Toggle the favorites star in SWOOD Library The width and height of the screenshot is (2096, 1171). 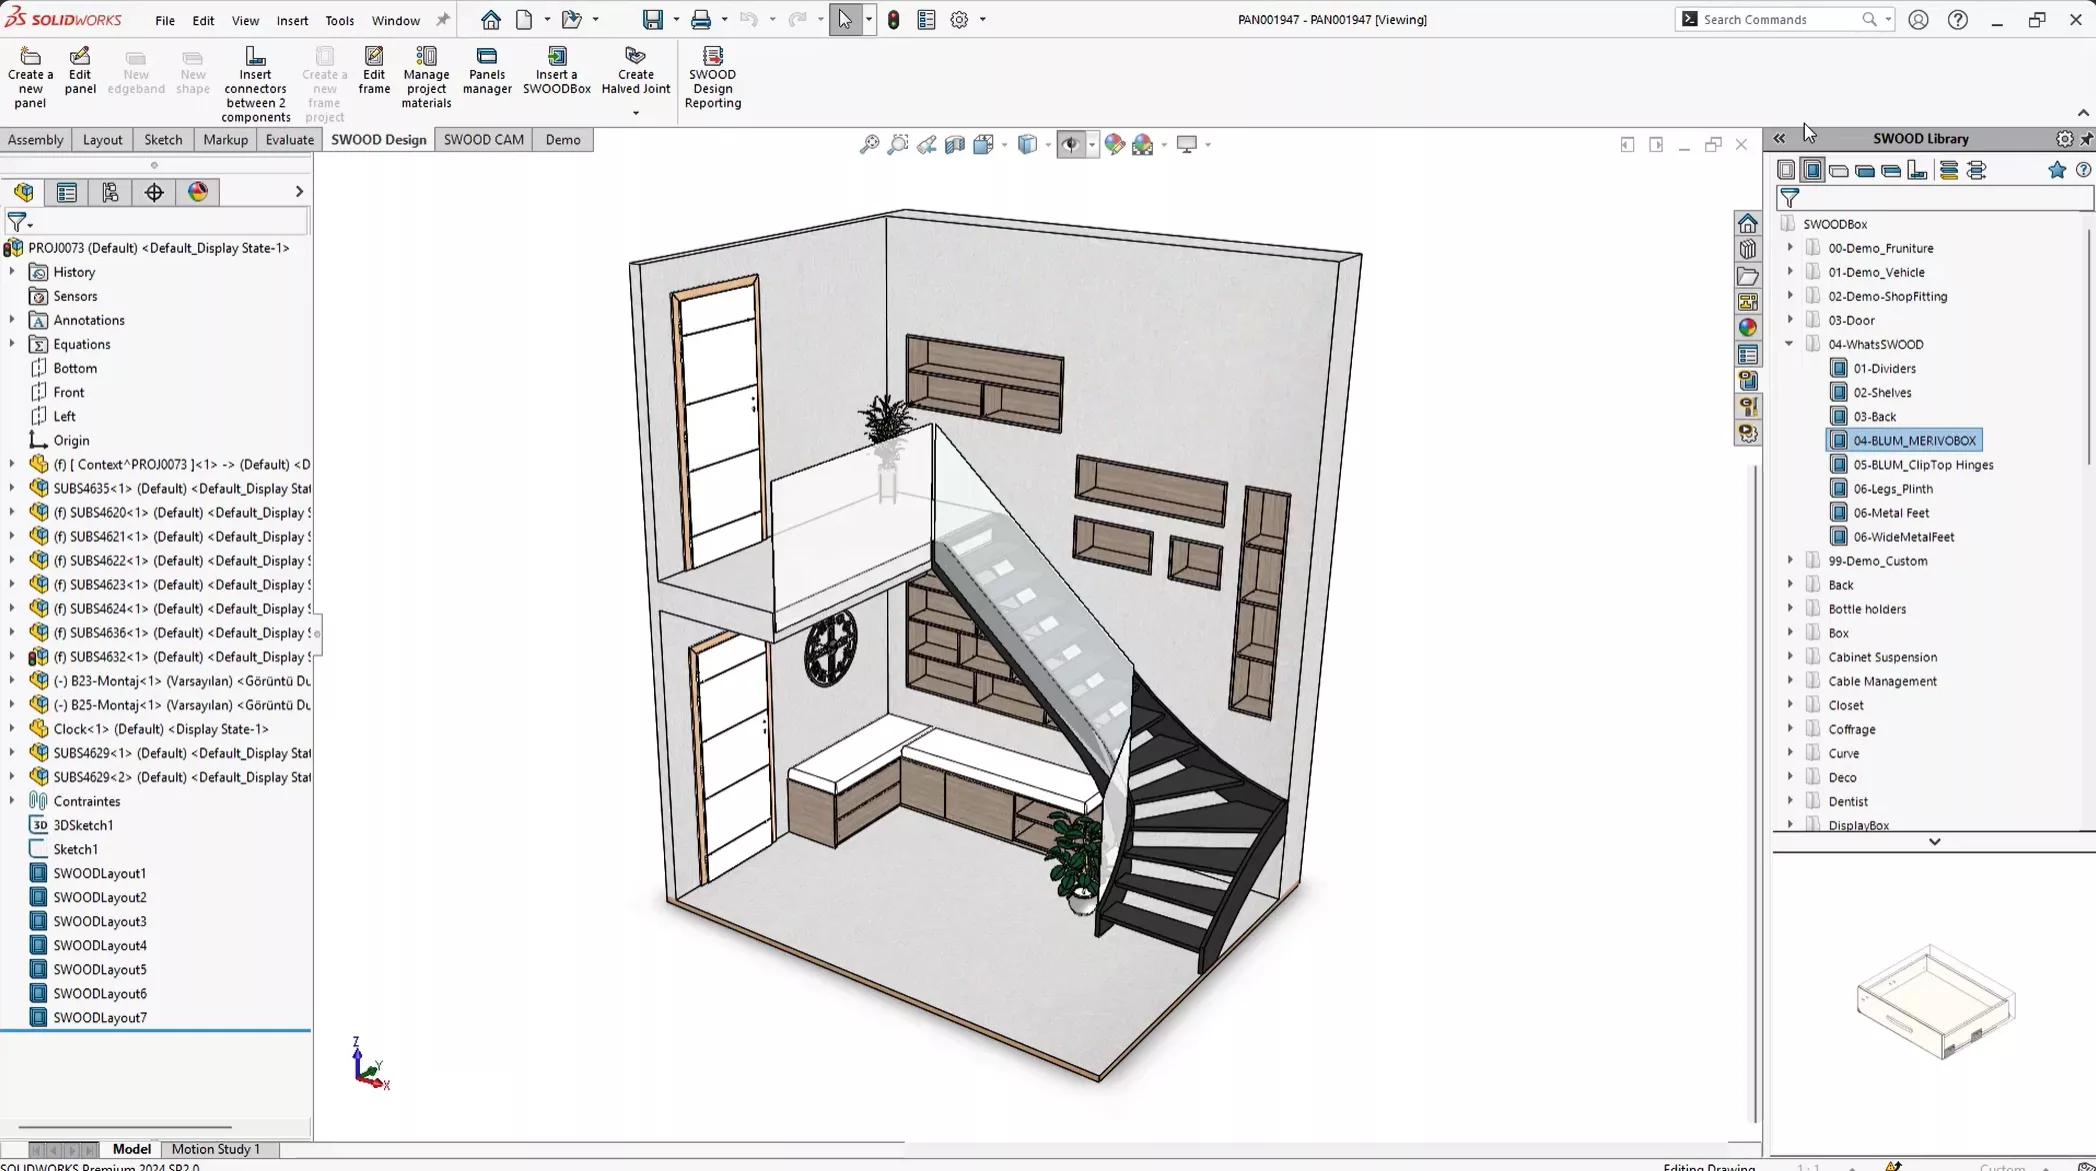2056,170
